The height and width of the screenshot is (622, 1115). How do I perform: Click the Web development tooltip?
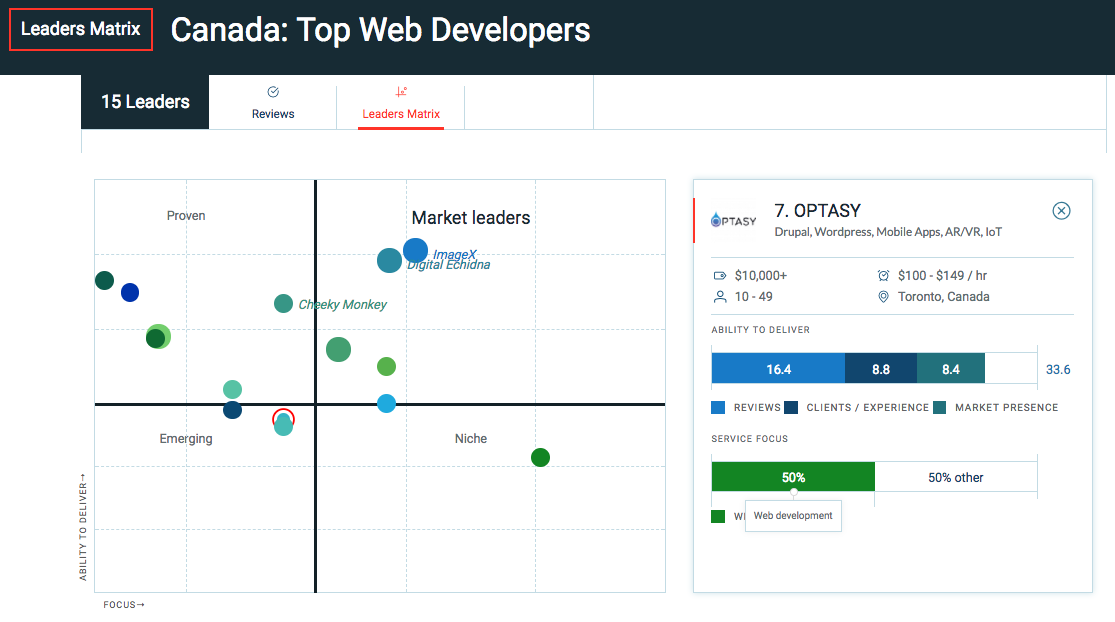coord(793,515)
